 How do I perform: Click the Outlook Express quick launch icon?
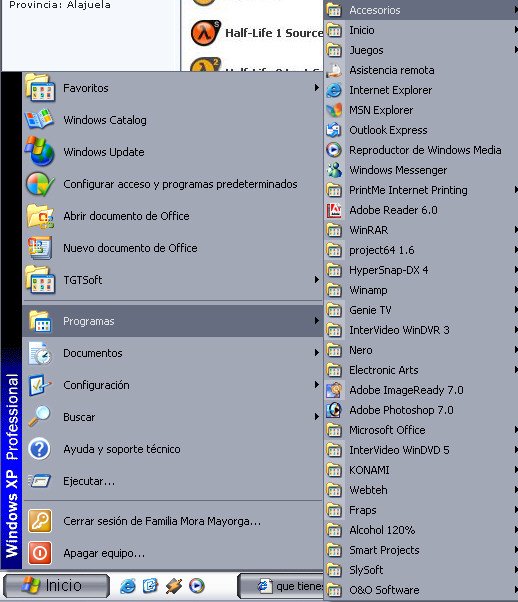coord(150,586)
